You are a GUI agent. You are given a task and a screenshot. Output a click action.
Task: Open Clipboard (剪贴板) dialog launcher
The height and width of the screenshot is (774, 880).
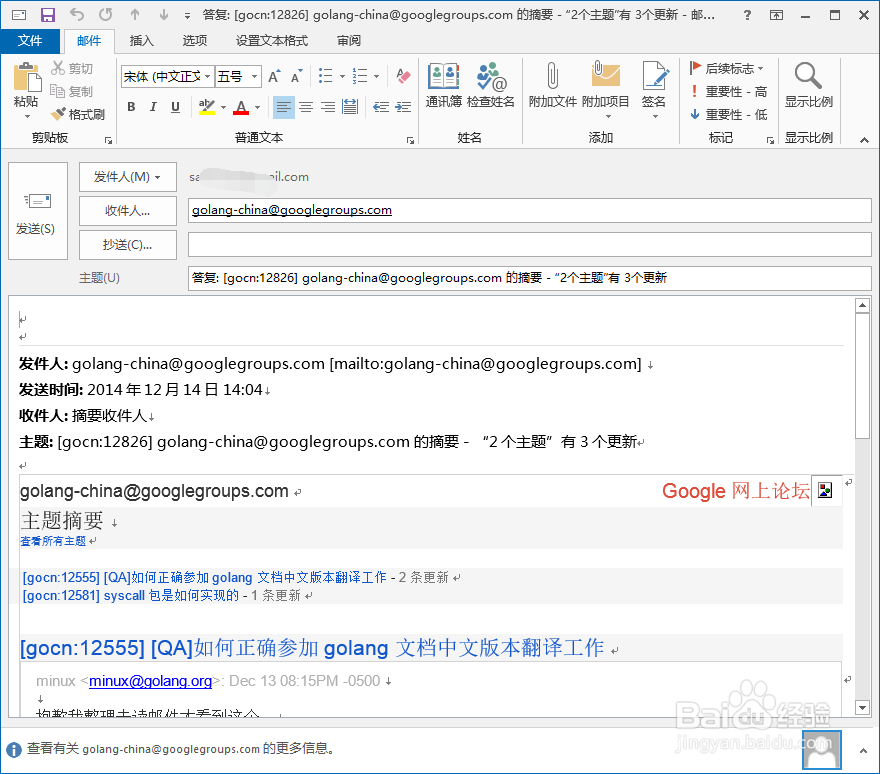[108, 140]
